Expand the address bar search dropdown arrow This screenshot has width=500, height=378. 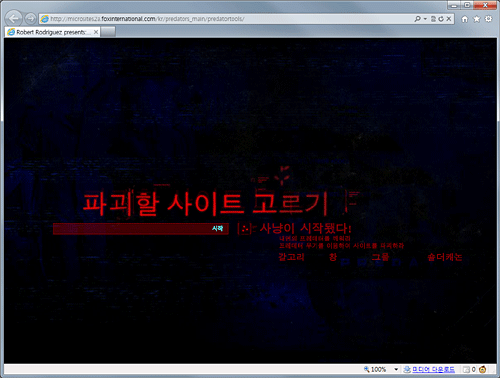pos(425,19)
